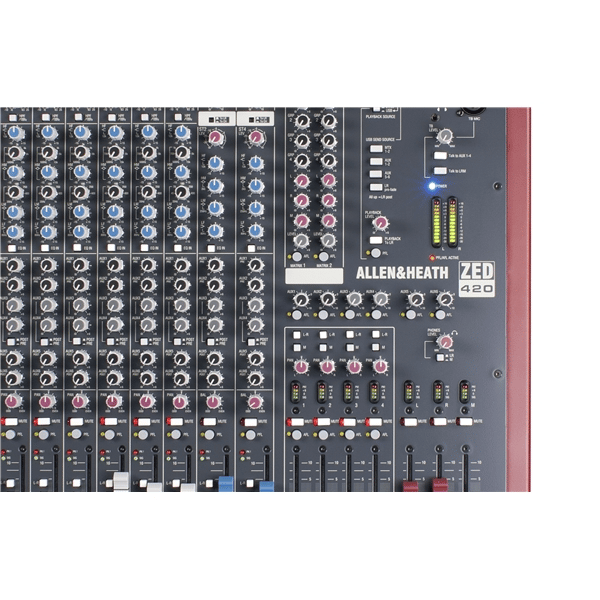Adjust the PLAYBACK LEVEL knob
Viewport: 600px width, 600px height.
(x=380, y=223)
